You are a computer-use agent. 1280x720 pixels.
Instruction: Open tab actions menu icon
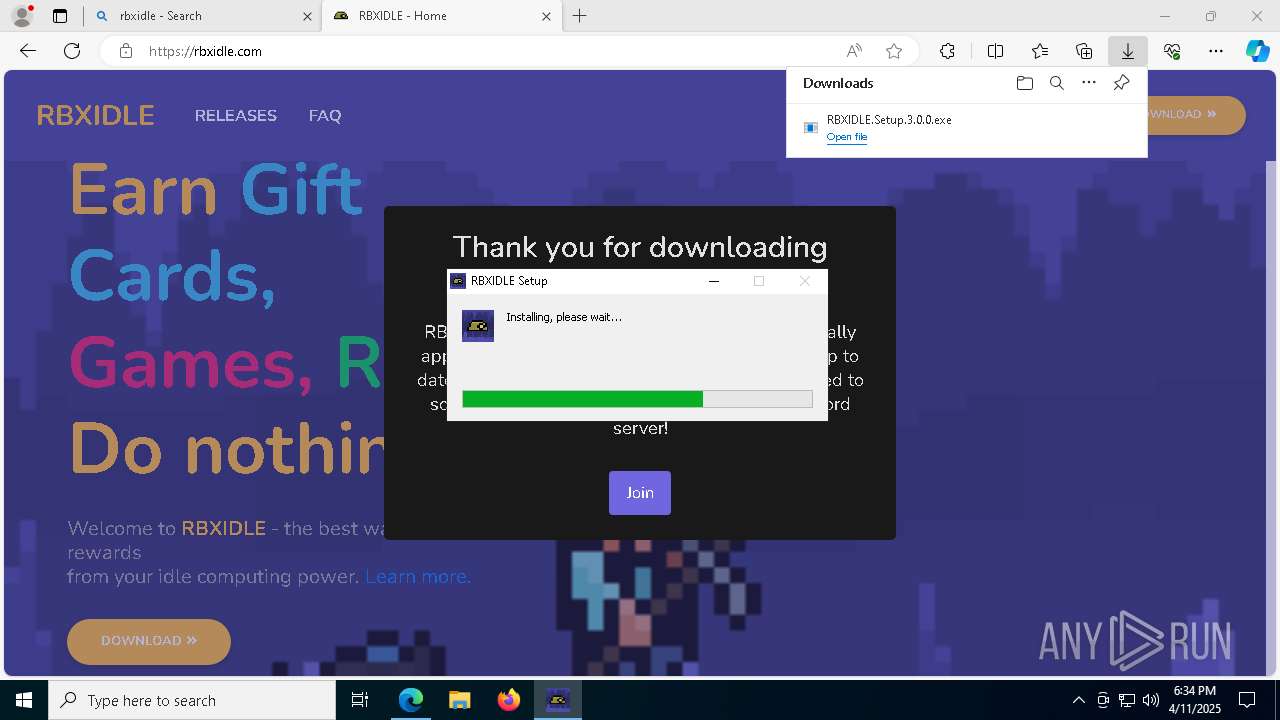click(x=60, y=16)
